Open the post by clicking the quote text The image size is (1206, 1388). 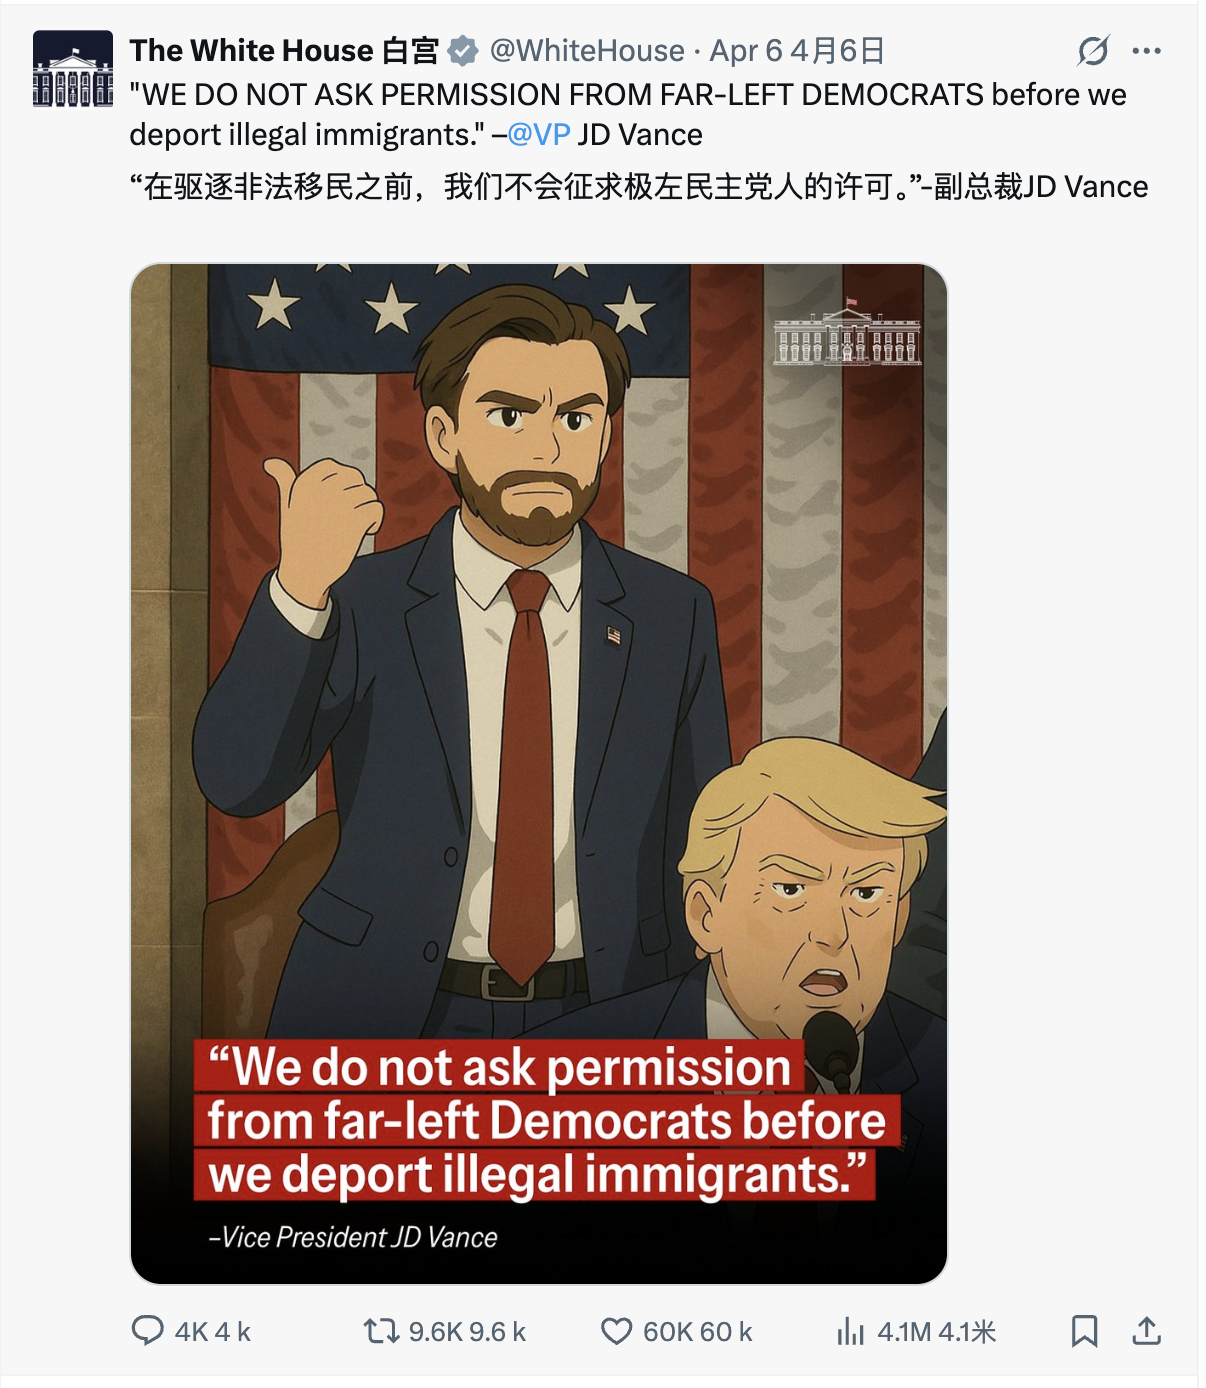[x=628, y=115]
